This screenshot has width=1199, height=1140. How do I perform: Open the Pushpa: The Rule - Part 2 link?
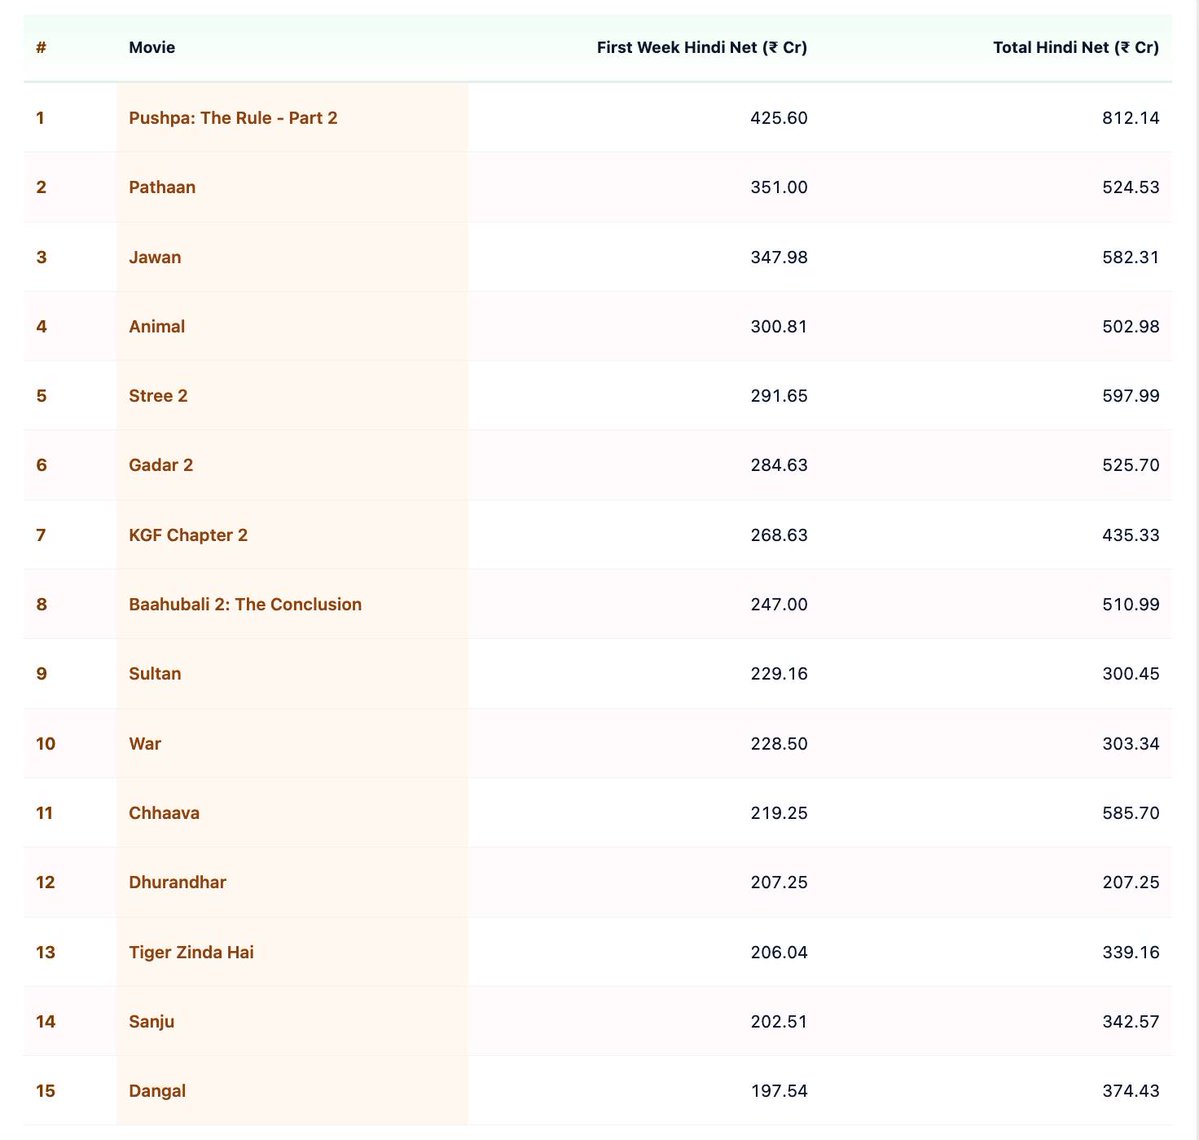pos(232,118)
